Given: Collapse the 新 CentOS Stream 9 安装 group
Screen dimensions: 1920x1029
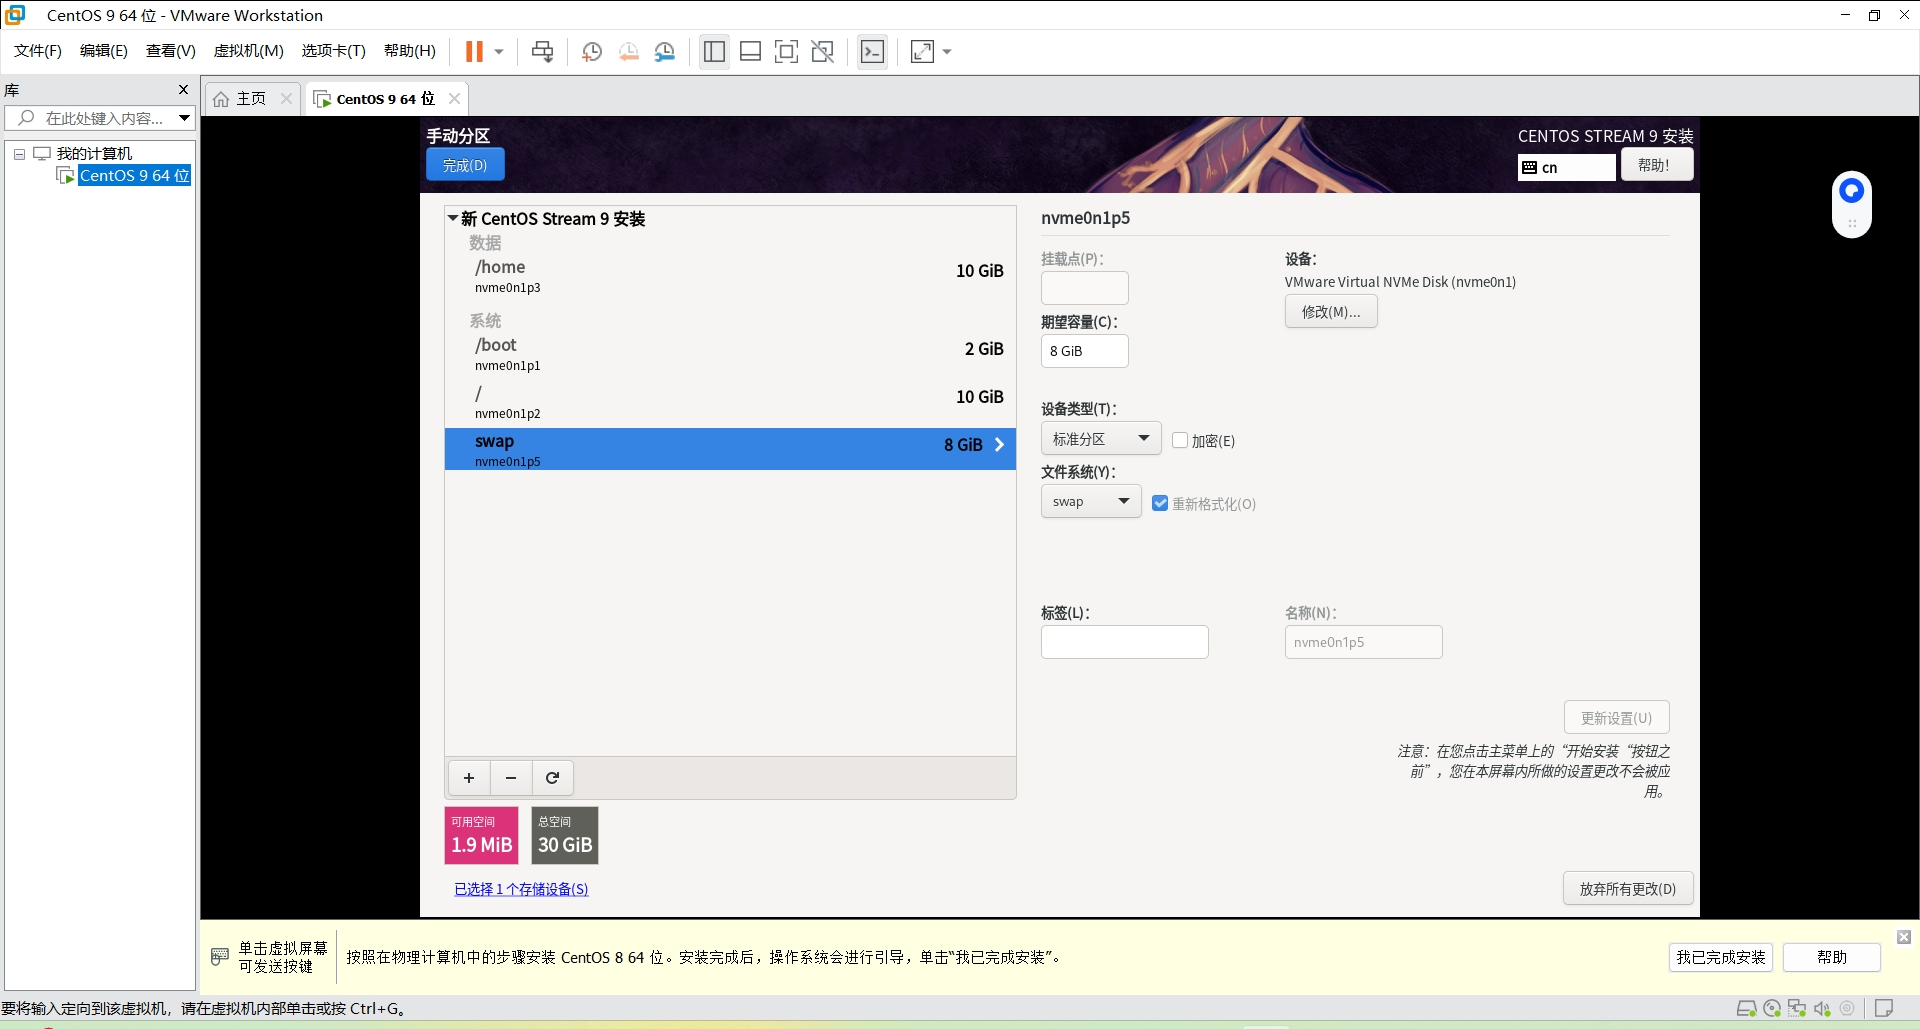Looking at the screenshot, I should [x=453, y=218].
